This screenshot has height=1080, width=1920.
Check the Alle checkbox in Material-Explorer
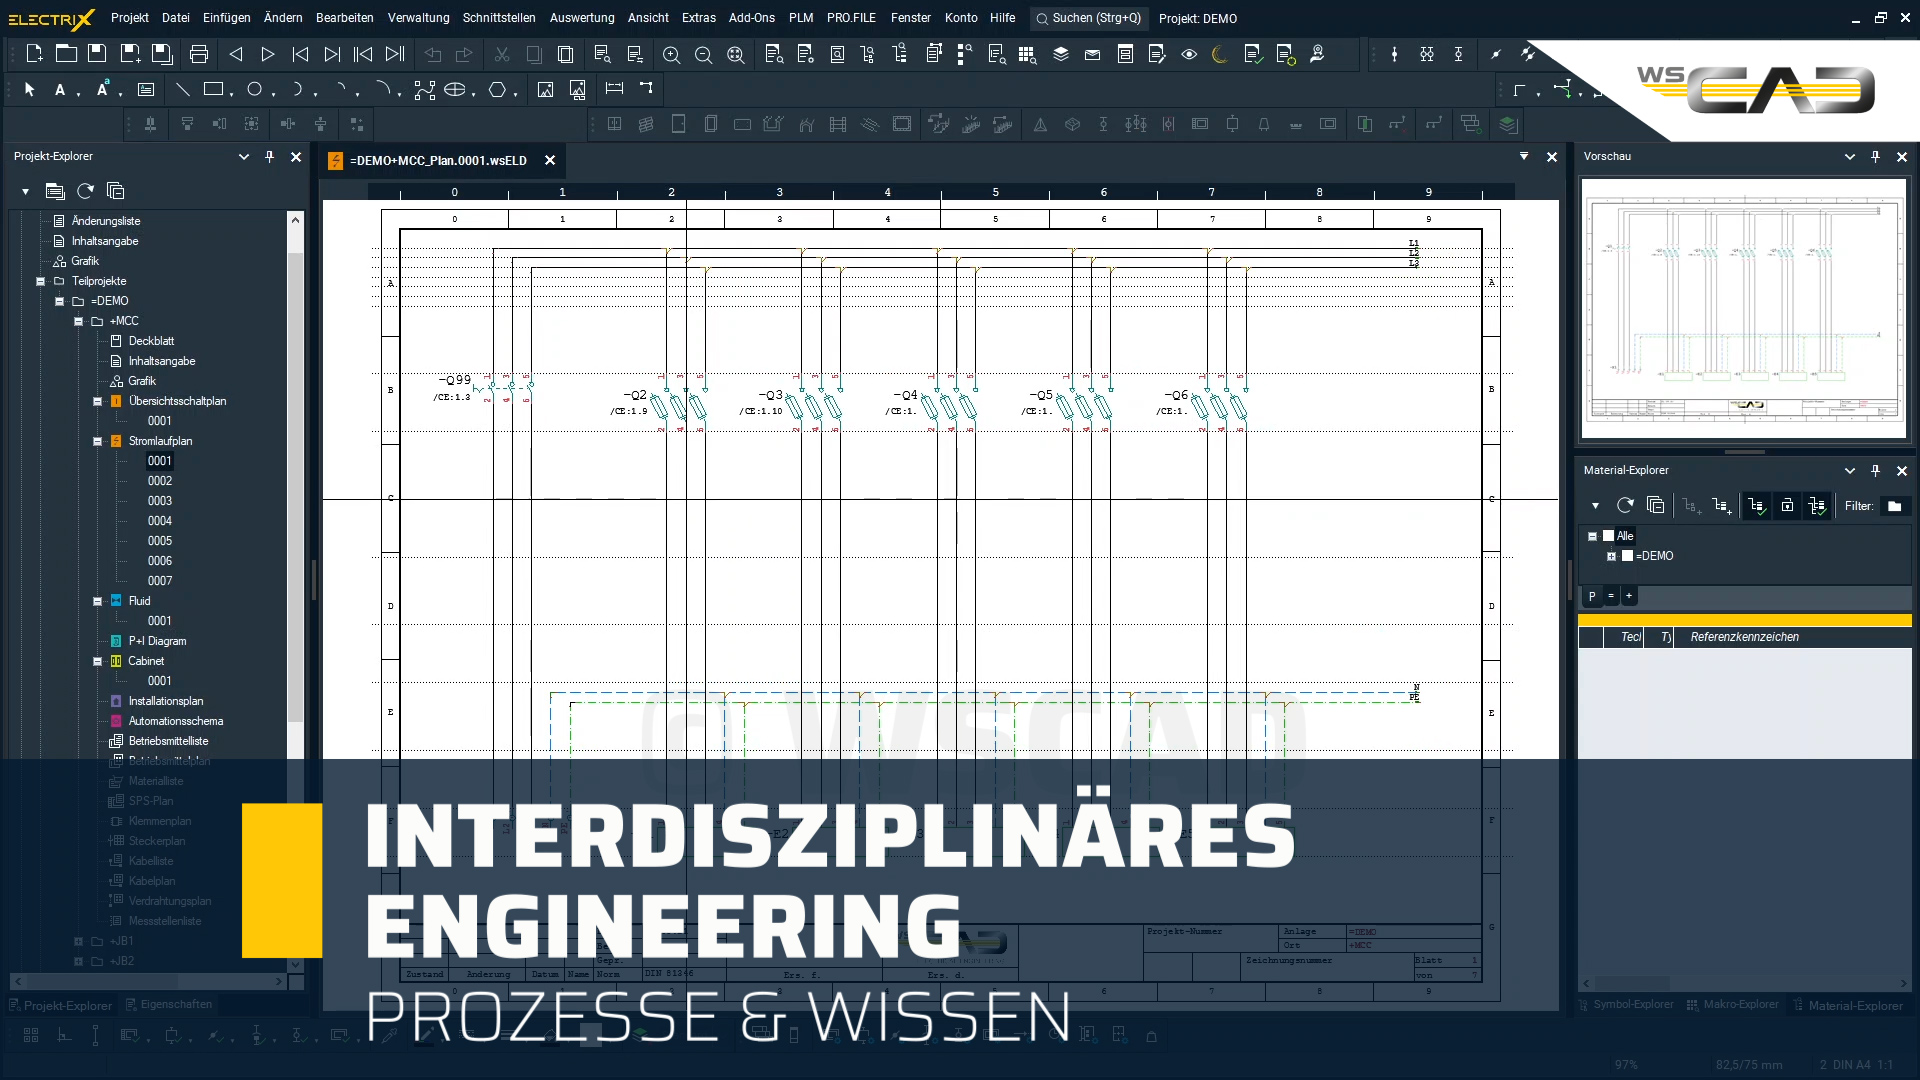pyautogui.click(x=1608, y=536)
